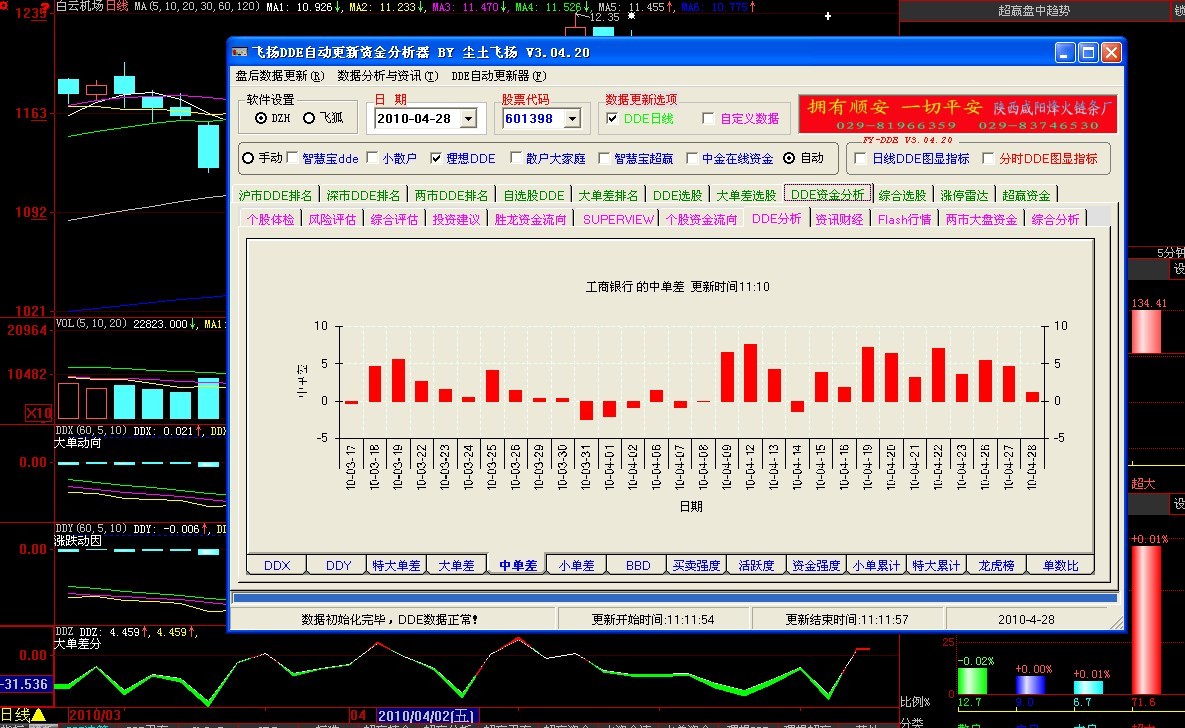This screenshot has height=728, width=1185.
Task: Open the 资讯财经 sub-tab
Action: point(839,219)
